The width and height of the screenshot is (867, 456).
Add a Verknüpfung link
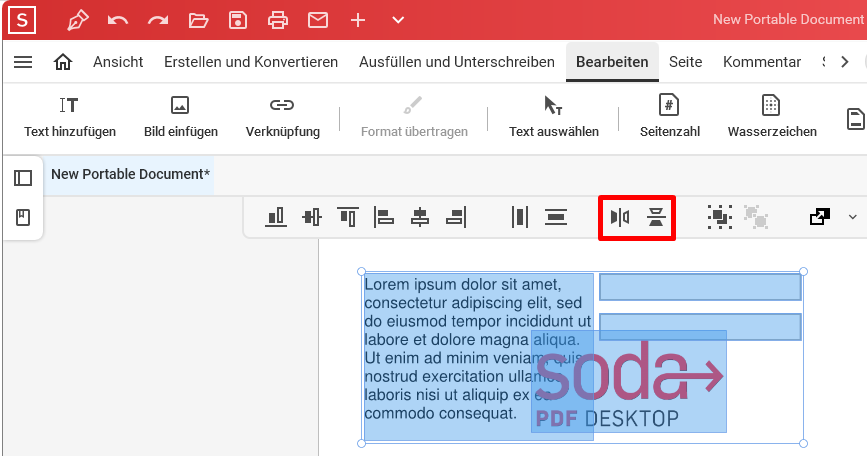coord(283,117)
